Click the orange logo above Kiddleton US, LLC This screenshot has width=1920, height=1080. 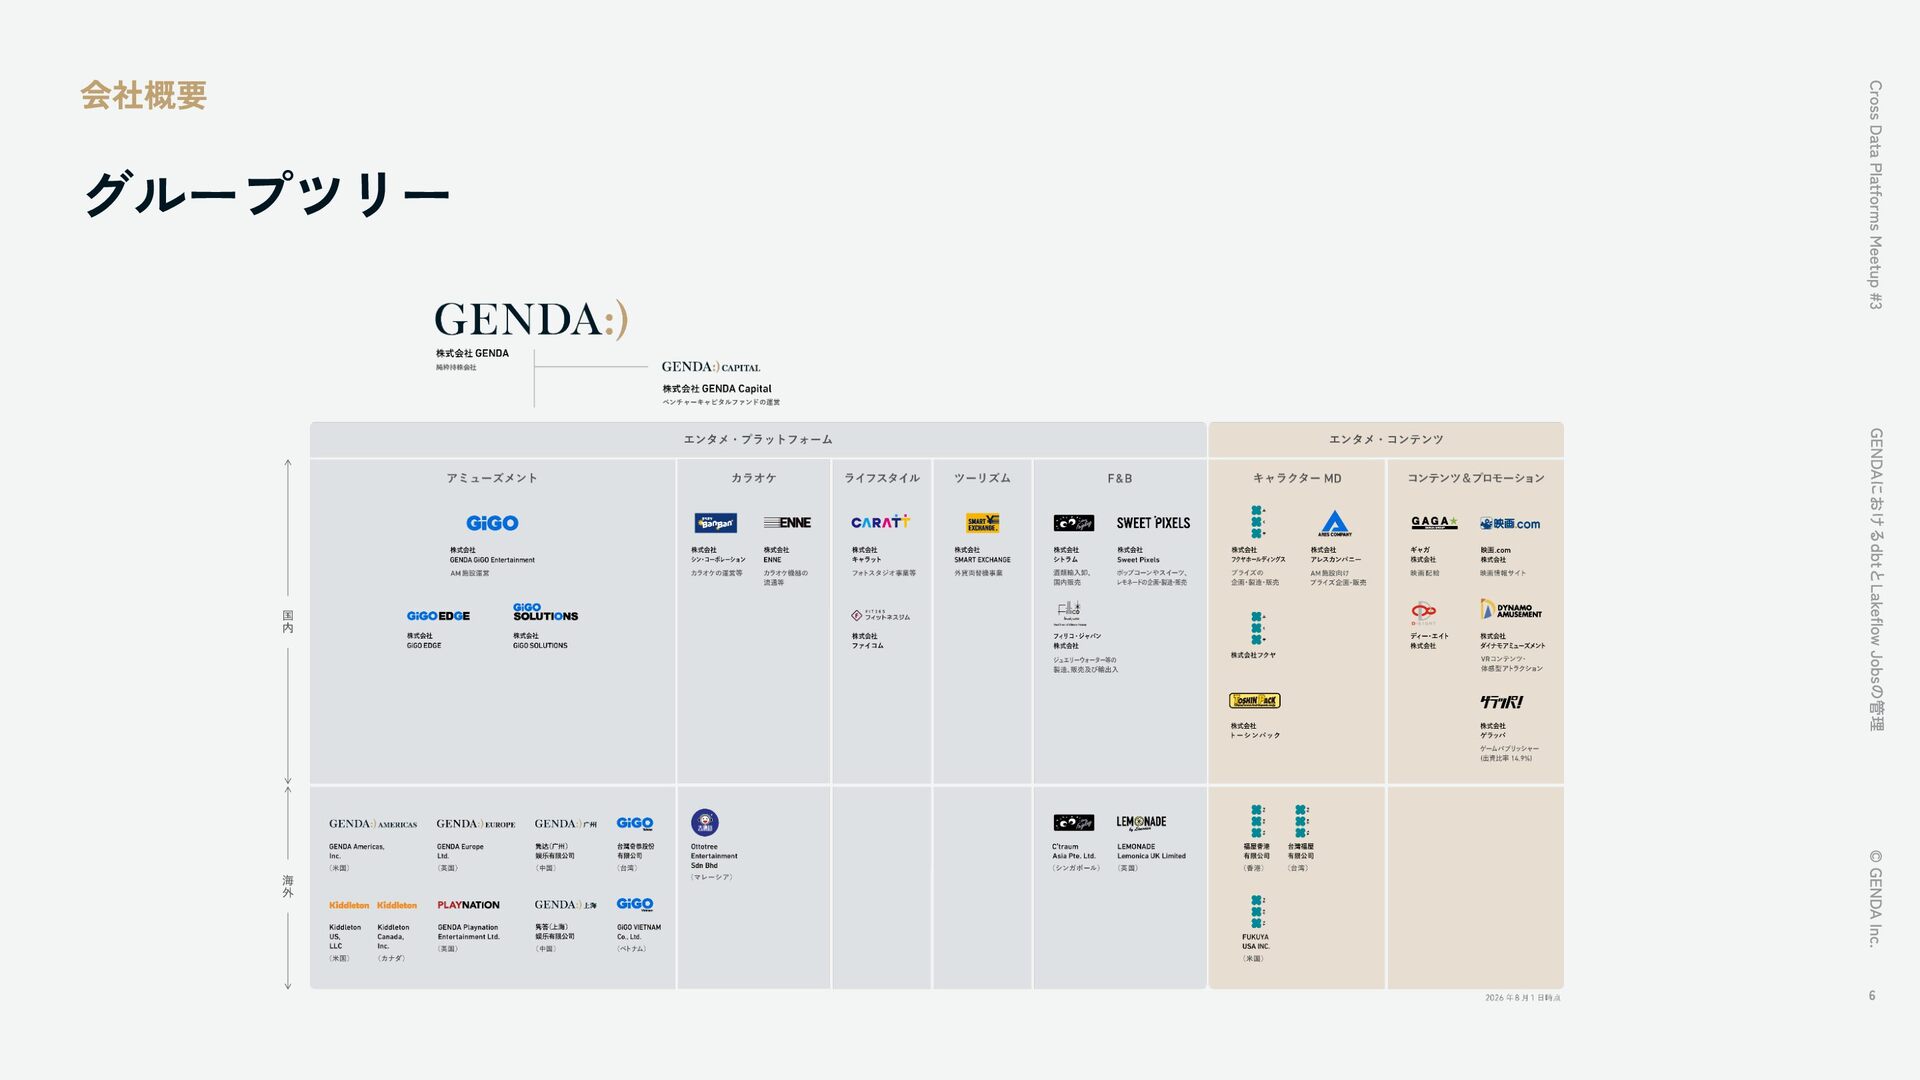pos(349,905)
